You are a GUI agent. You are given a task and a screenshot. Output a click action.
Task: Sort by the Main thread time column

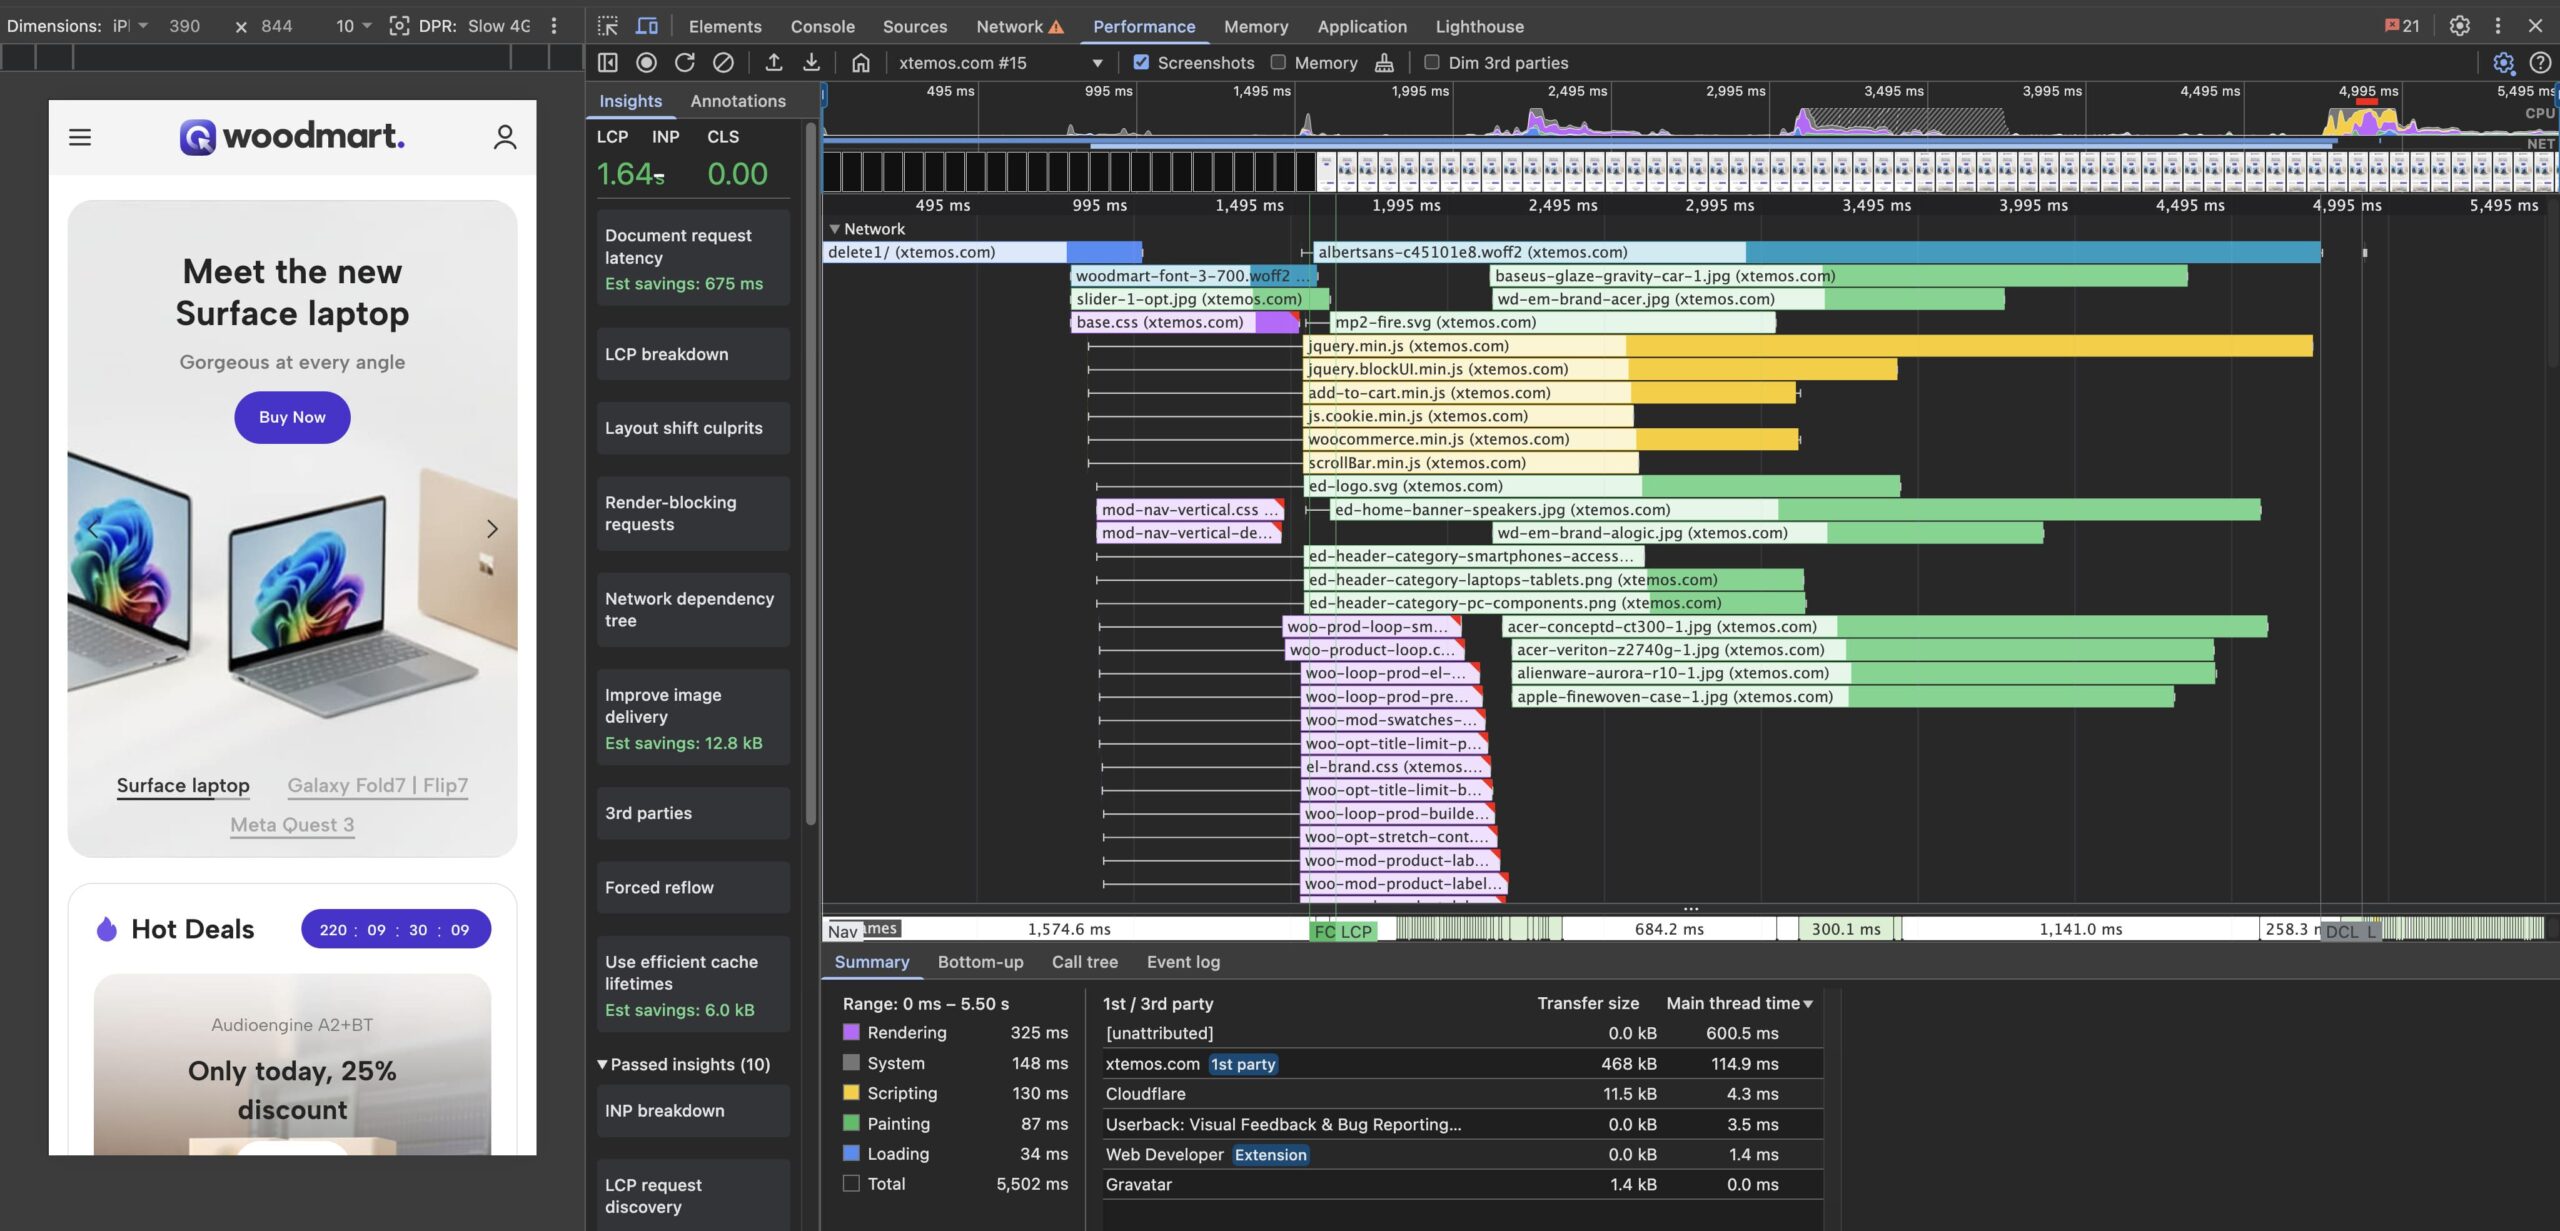point(1738,1003)
